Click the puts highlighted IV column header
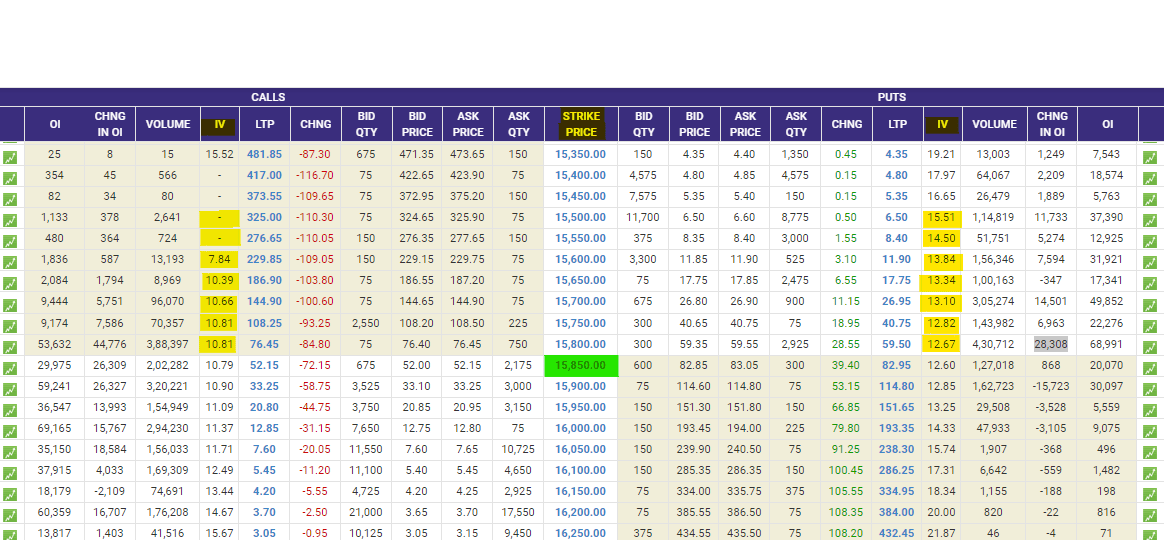1164x540 pixels. pos(942,125)
